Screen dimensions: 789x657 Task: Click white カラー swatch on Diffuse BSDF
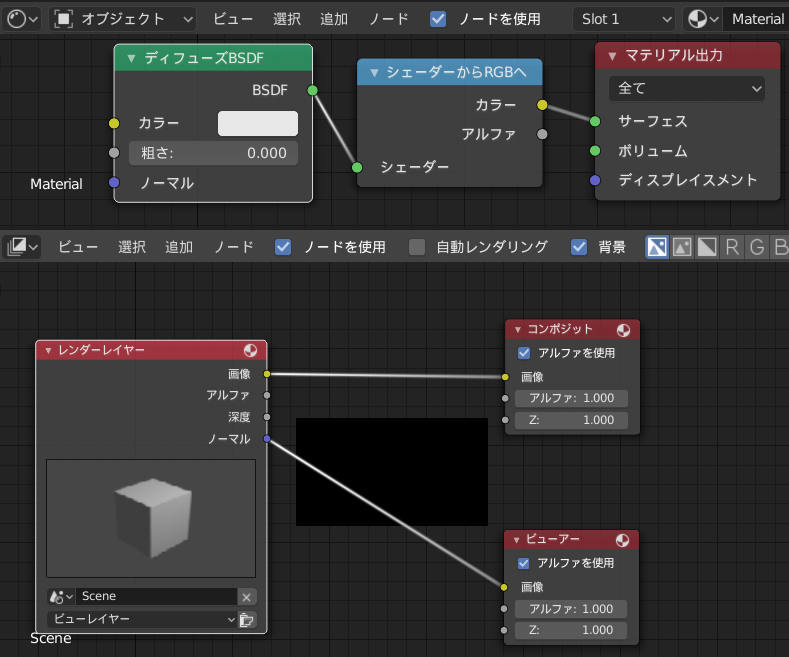pos(258,123)
